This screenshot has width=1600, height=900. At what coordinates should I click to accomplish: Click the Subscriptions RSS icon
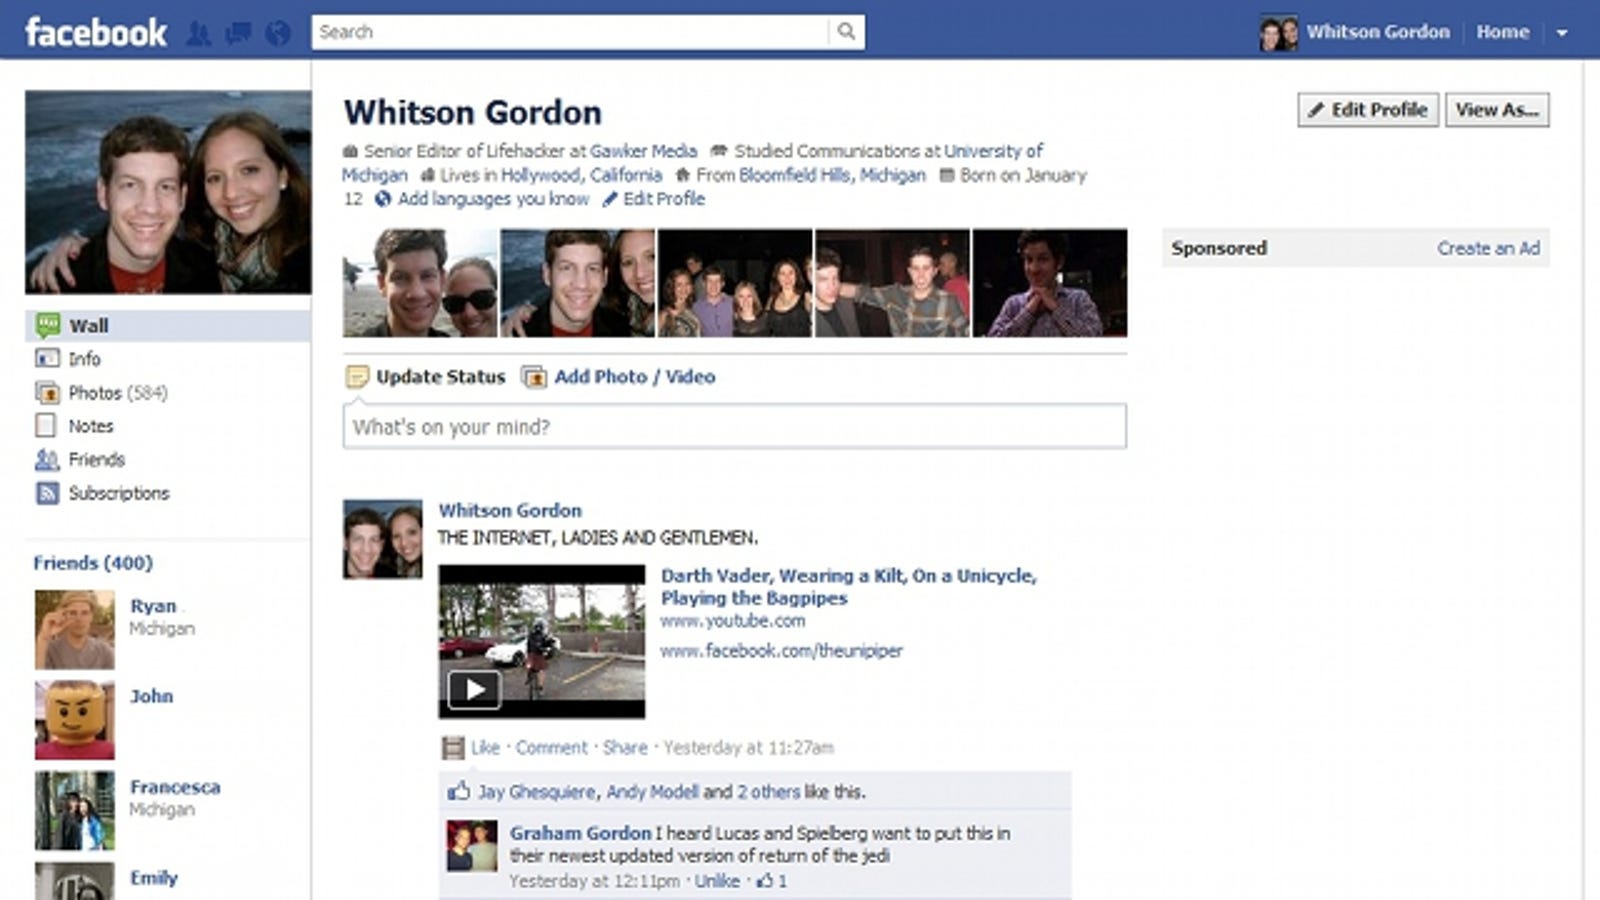[47, 493]
